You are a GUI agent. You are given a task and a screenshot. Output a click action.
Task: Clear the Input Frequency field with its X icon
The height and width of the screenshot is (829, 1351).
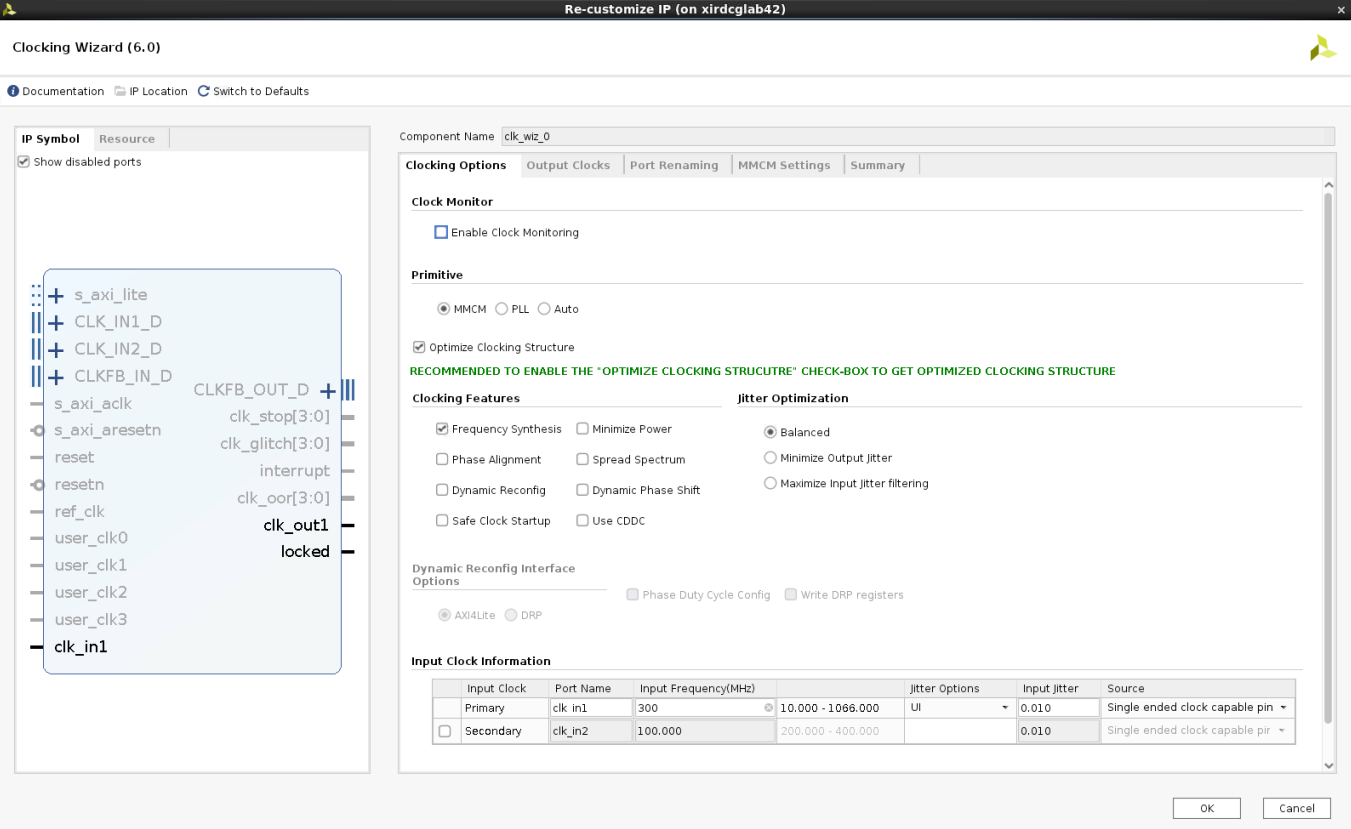[x=768, y=708]
